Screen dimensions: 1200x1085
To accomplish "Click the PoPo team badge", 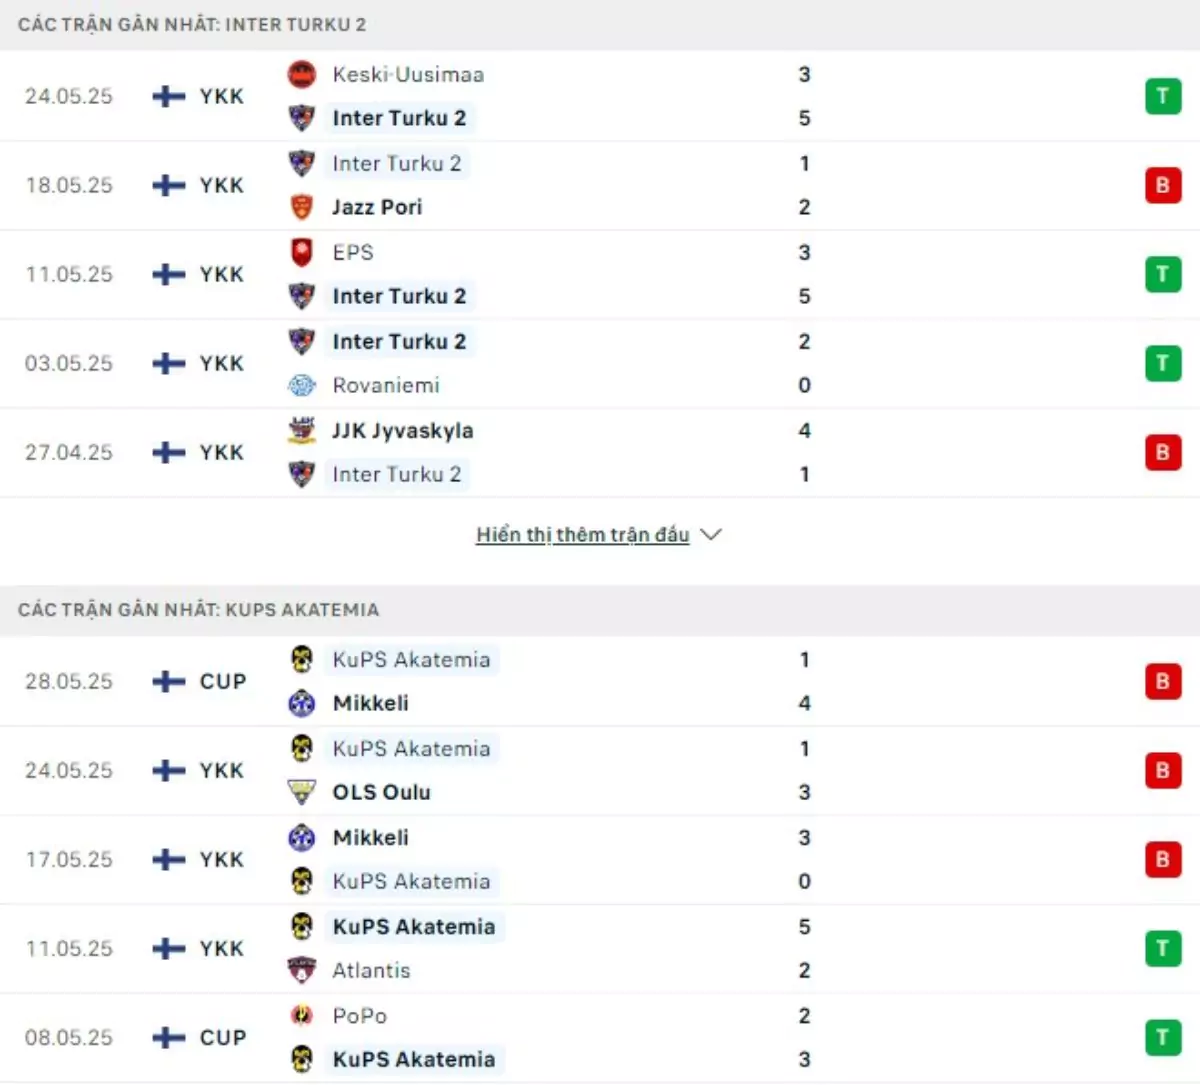I will pos(301,1015).
